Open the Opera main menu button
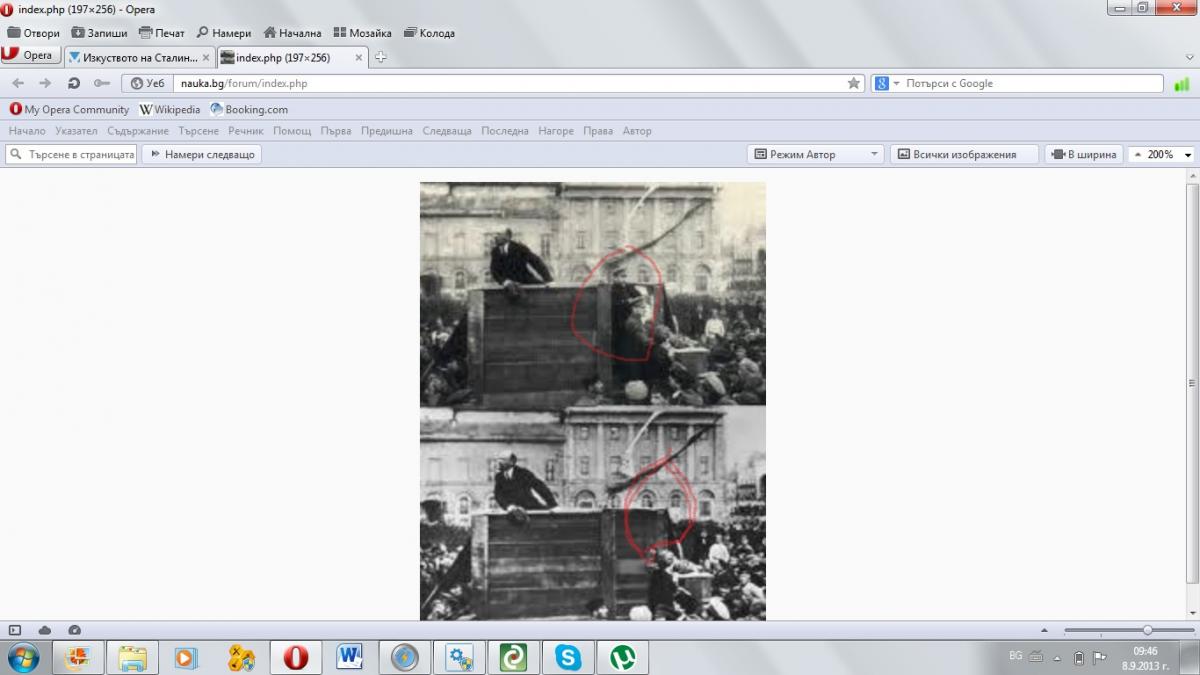Screen dimensions: 1200x675 point(30,56)
